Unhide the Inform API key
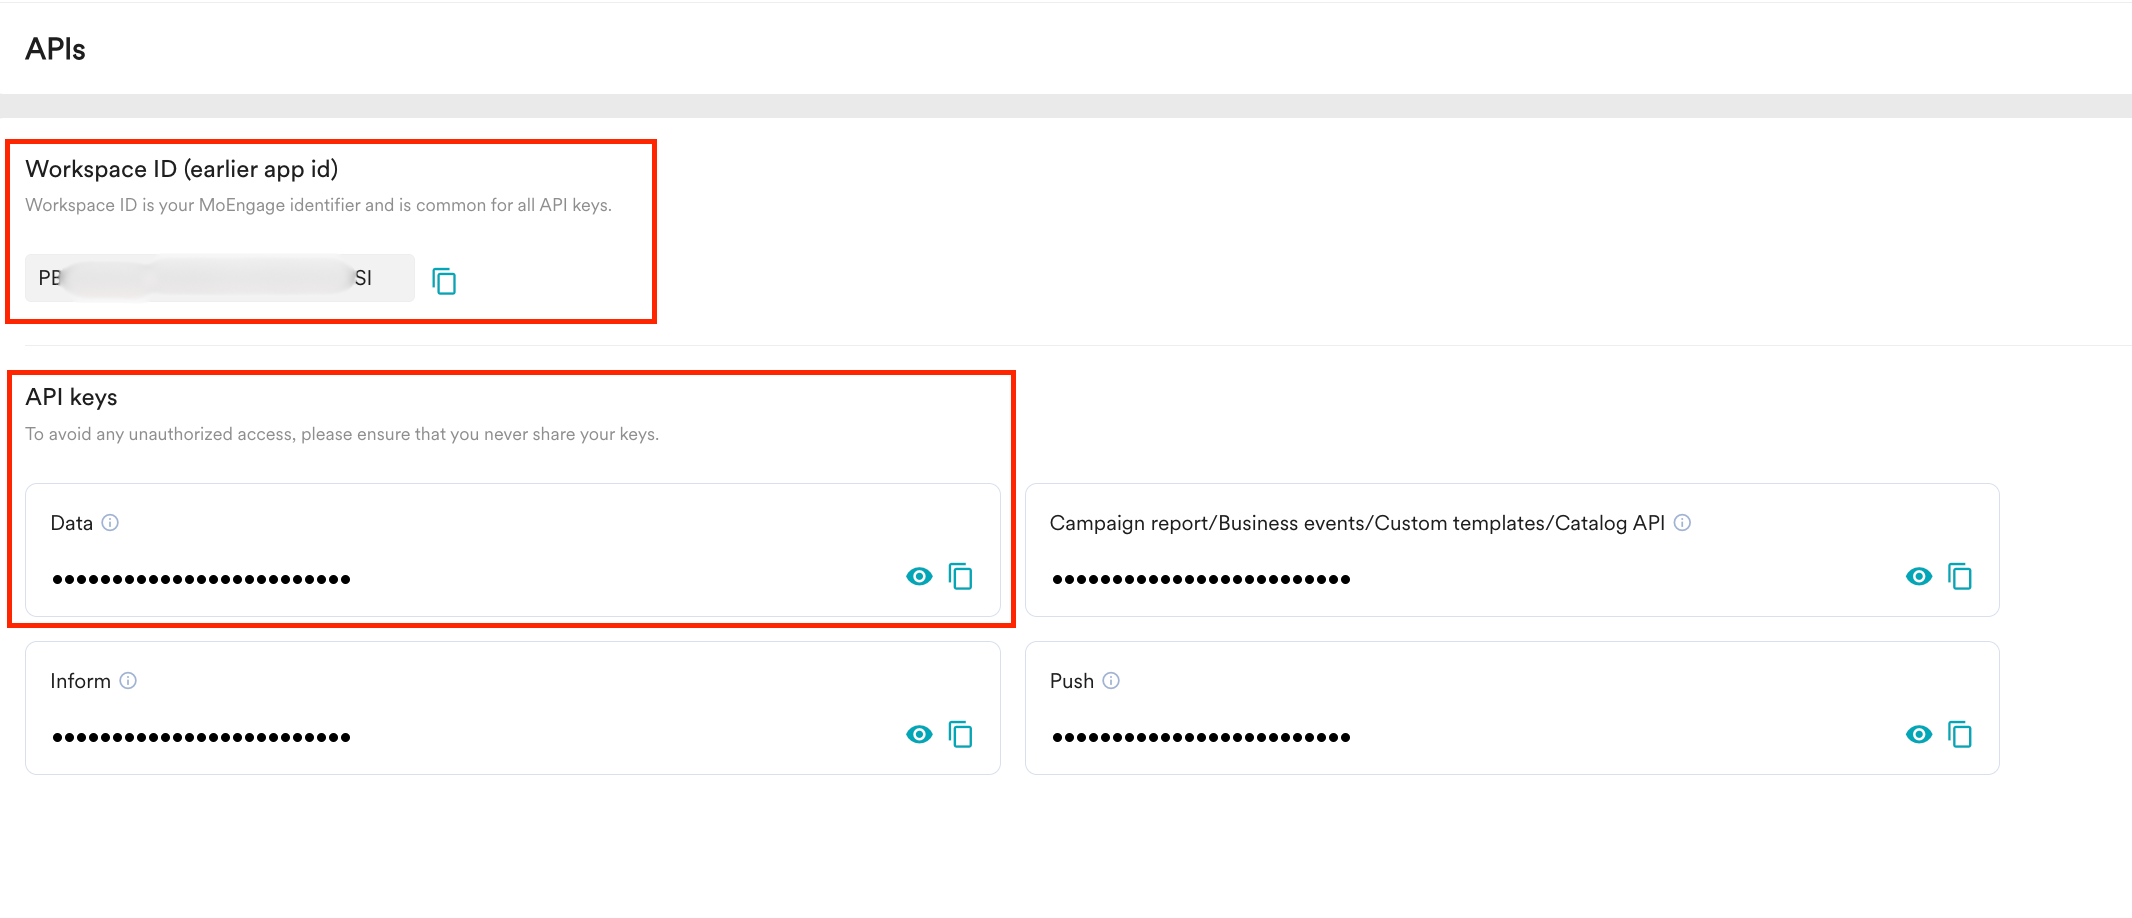 point(919,735)
